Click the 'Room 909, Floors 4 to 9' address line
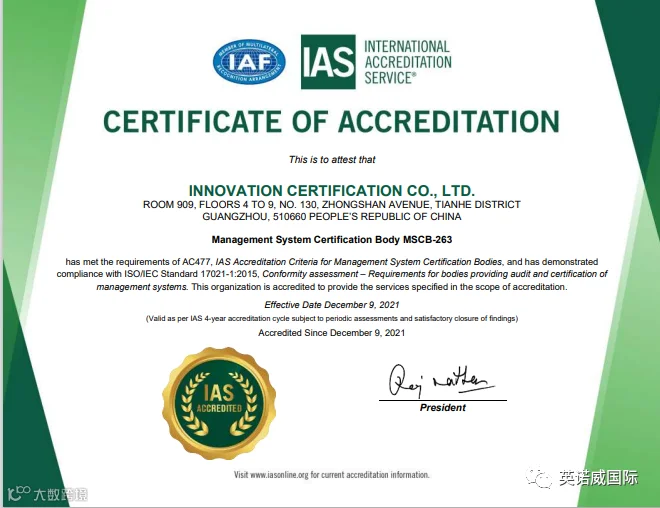Screen dimensions: 660x508 coord(332,205)
